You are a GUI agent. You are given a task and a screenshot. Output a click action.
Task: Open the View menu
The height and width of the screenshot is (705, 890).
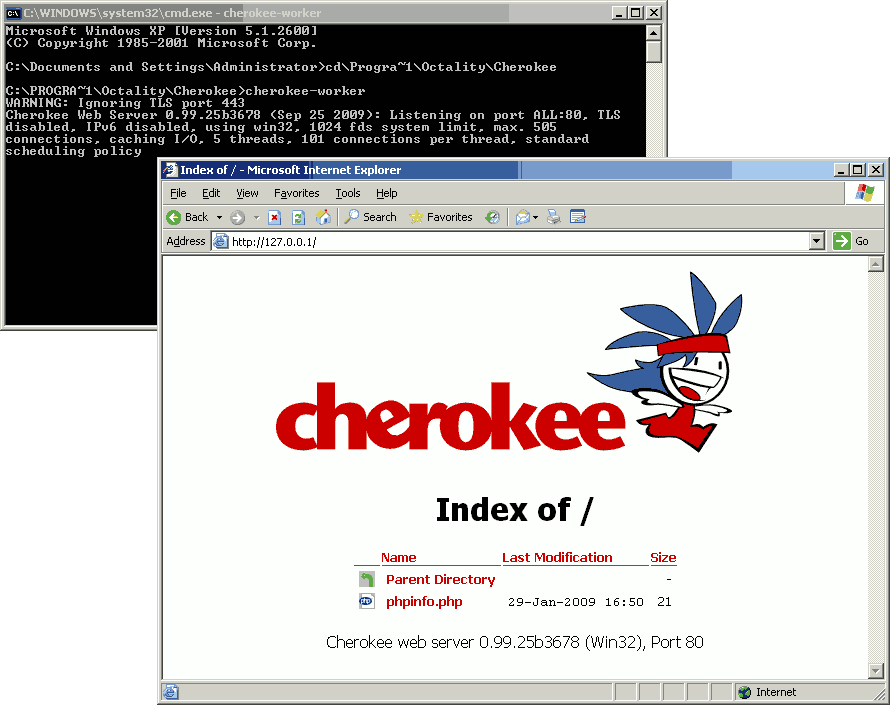point(247,193)
